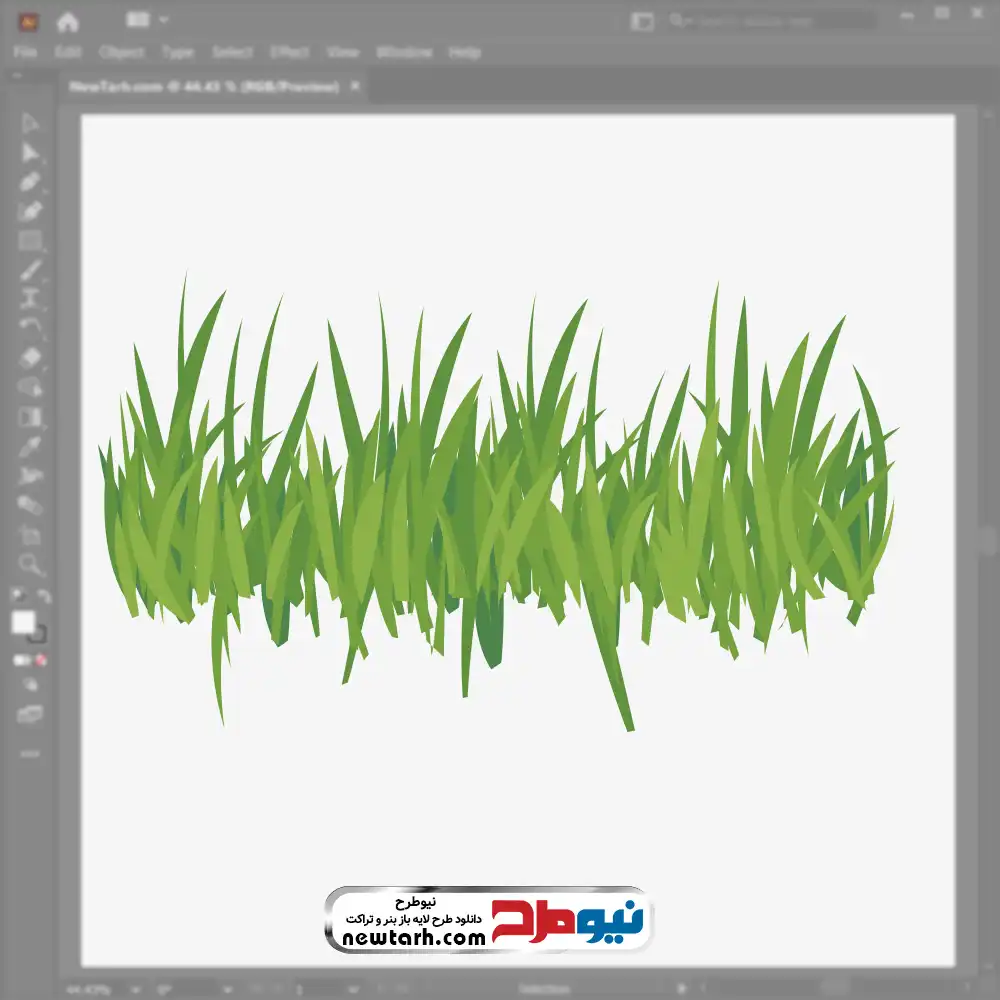Select the Paintbrush line tool
Screen dimensions: 1000x1000
point(30,270)
